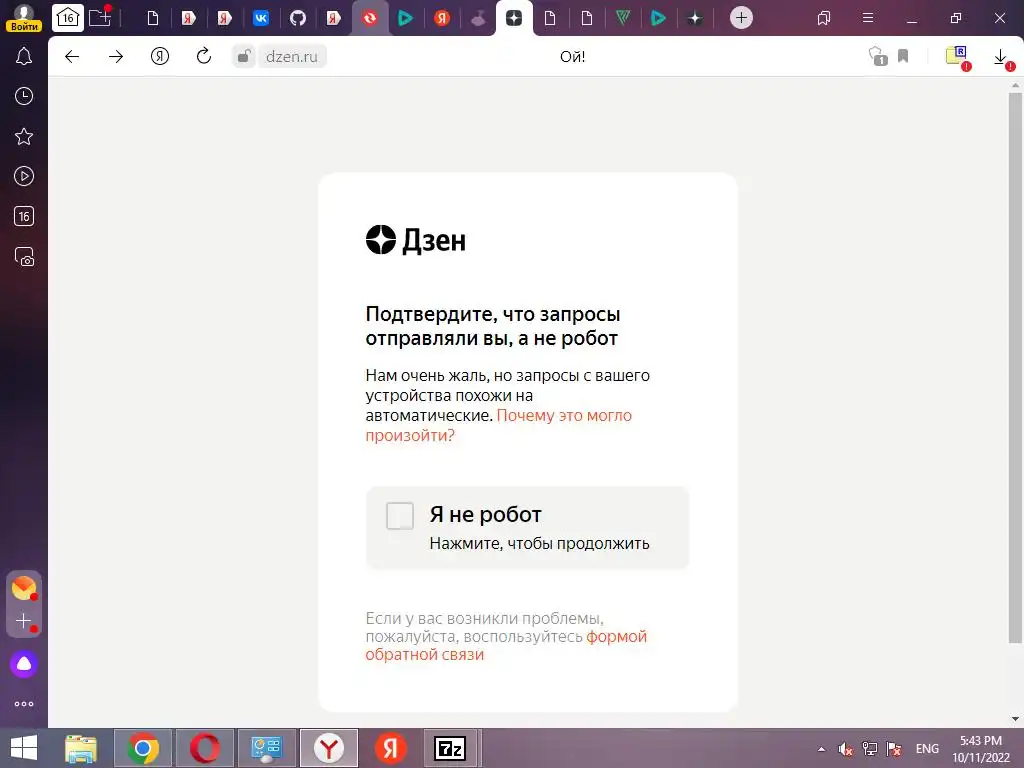
Task: Click the connection lock icon
Action: [244, 57]
